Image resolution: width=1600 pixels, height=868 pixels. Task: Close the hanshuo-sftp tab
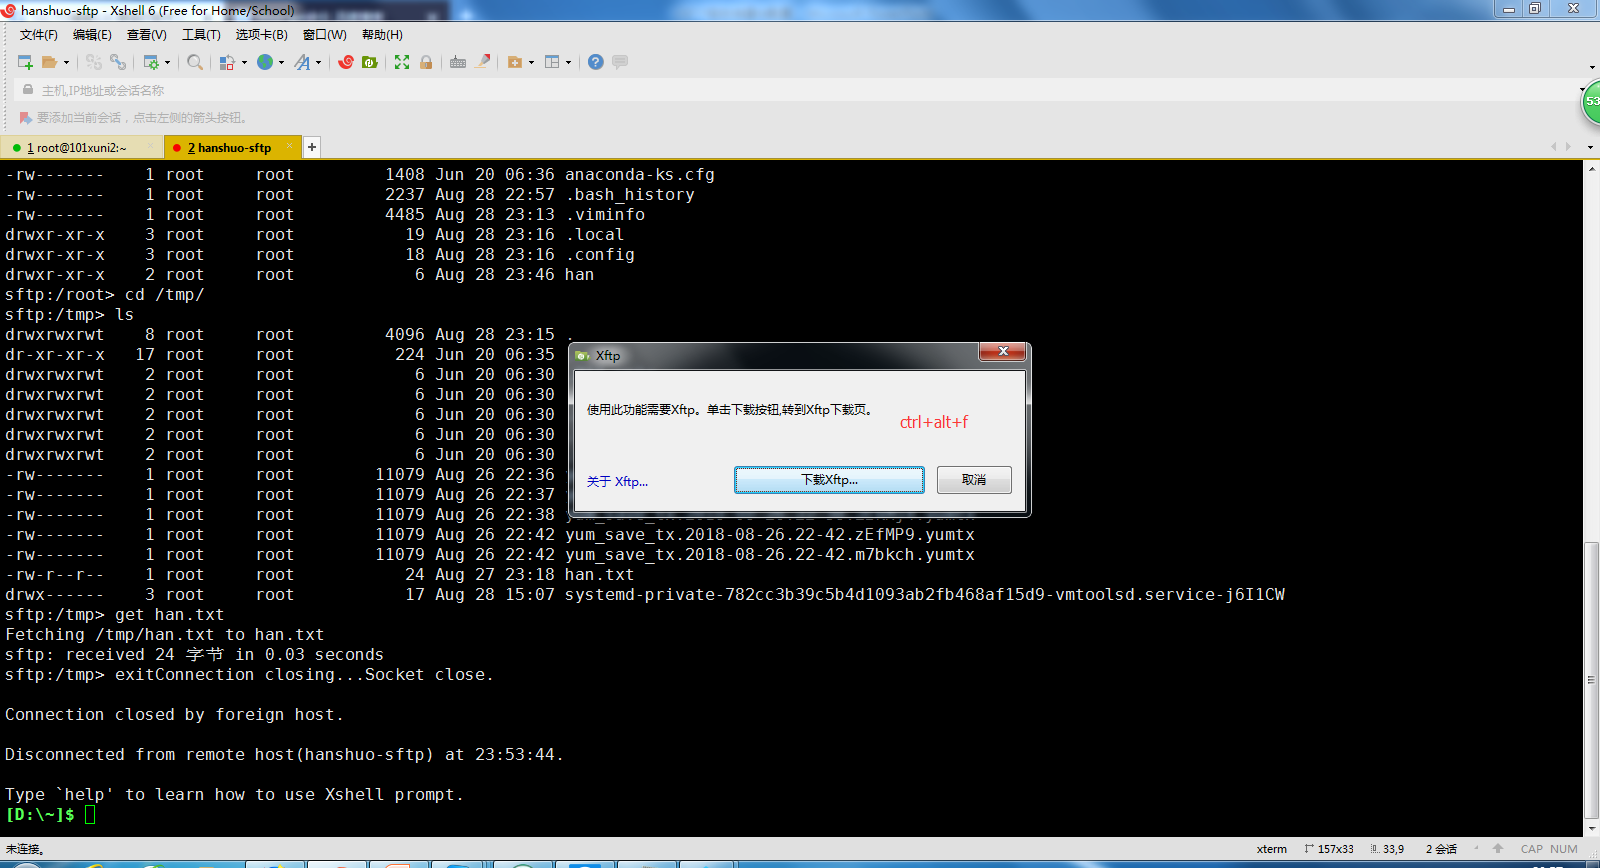pos(290,147)
